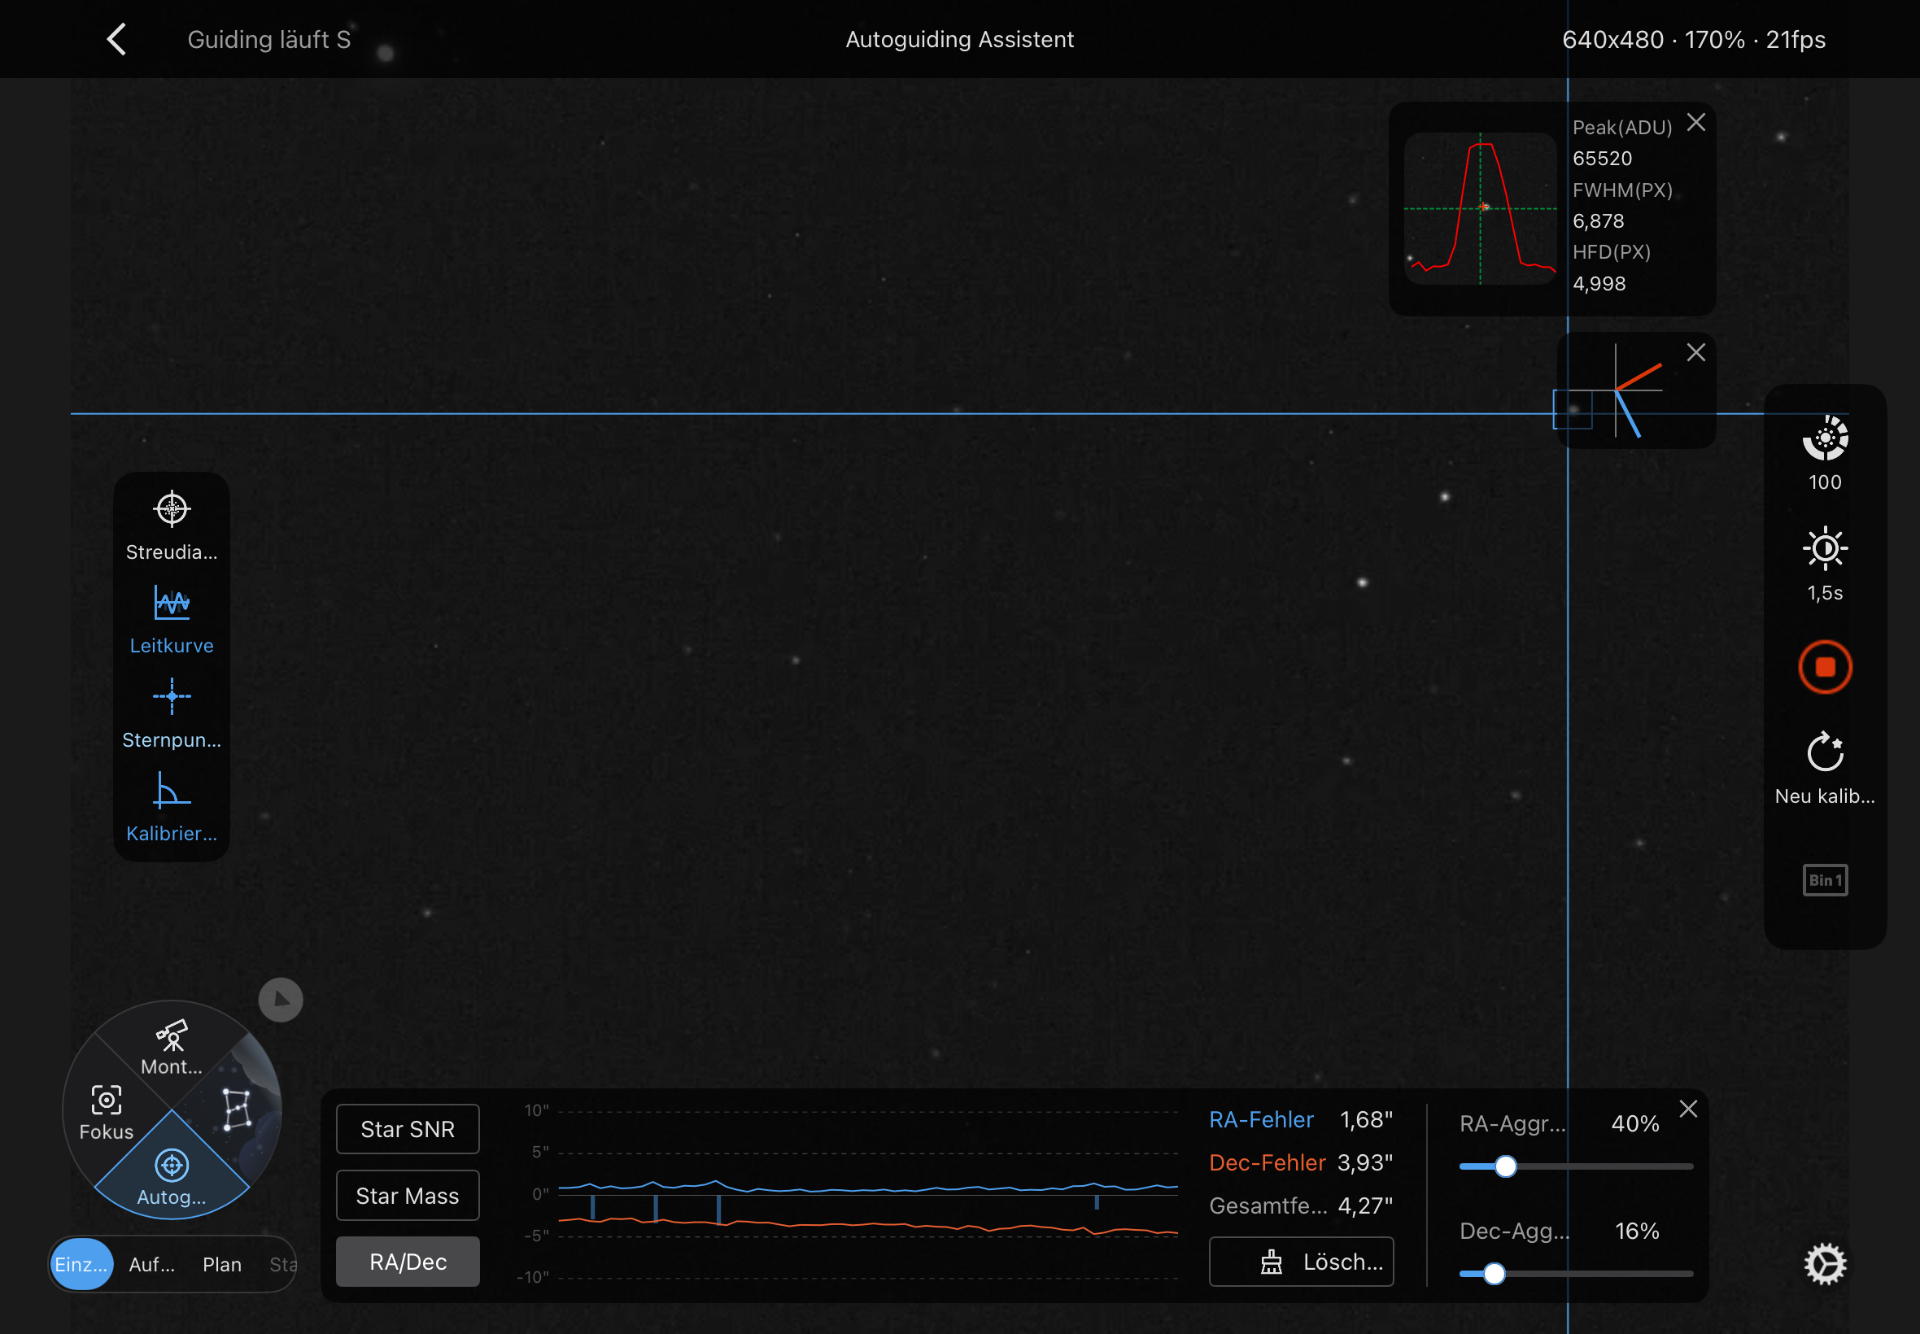Toggle the Sternpunkt star profile panel

pyautogui.click(x=172, y=714)
